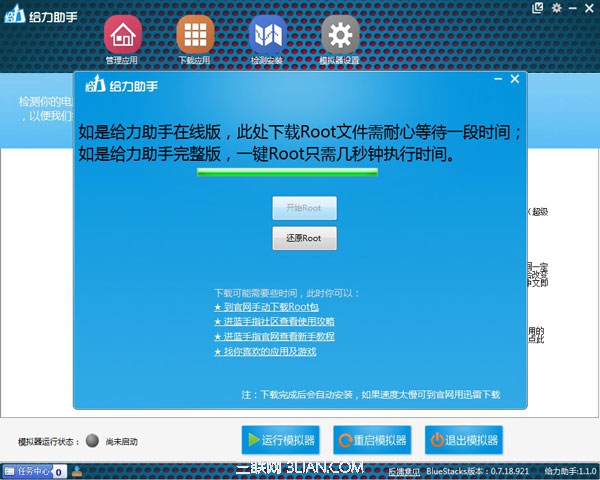Image resolution: width=600 pixels, height=480 pixels.
Task: Click 重启模拟器 button
Action: coord(372,440)
